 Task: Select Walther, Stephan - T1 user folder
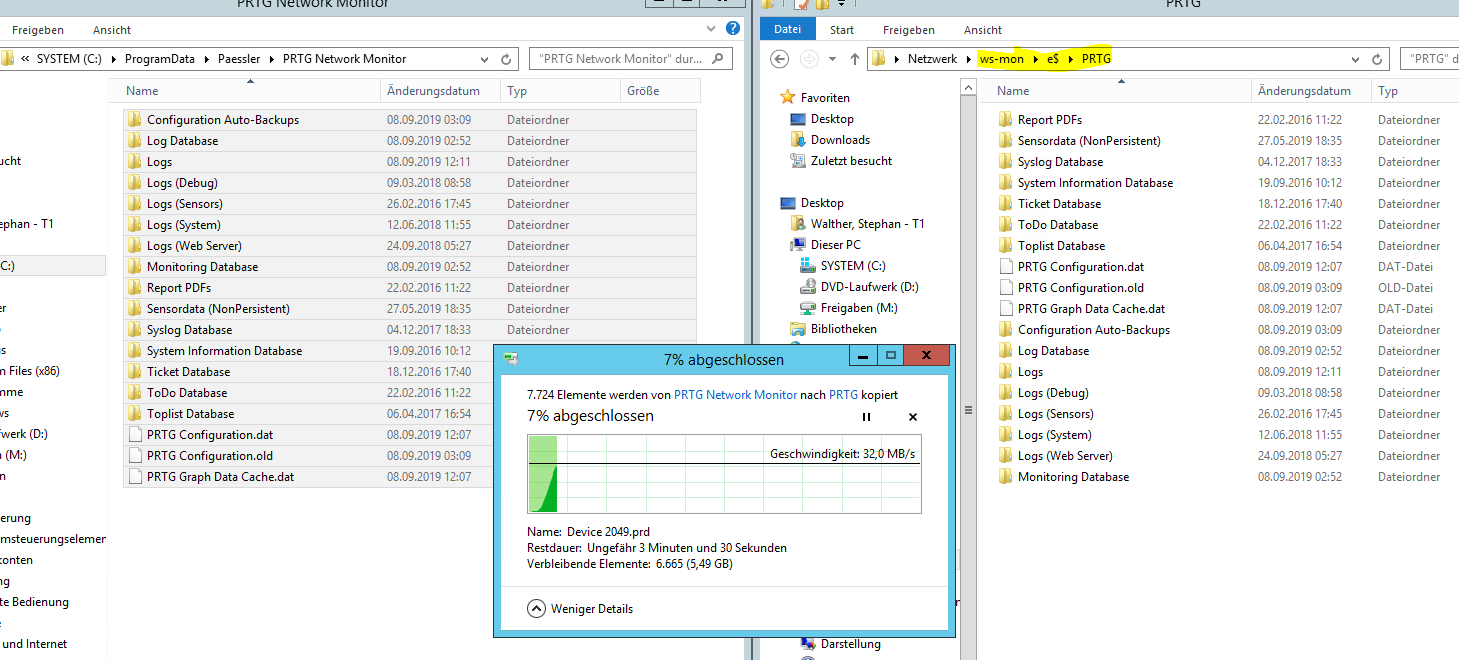click(x=867, y=224)
